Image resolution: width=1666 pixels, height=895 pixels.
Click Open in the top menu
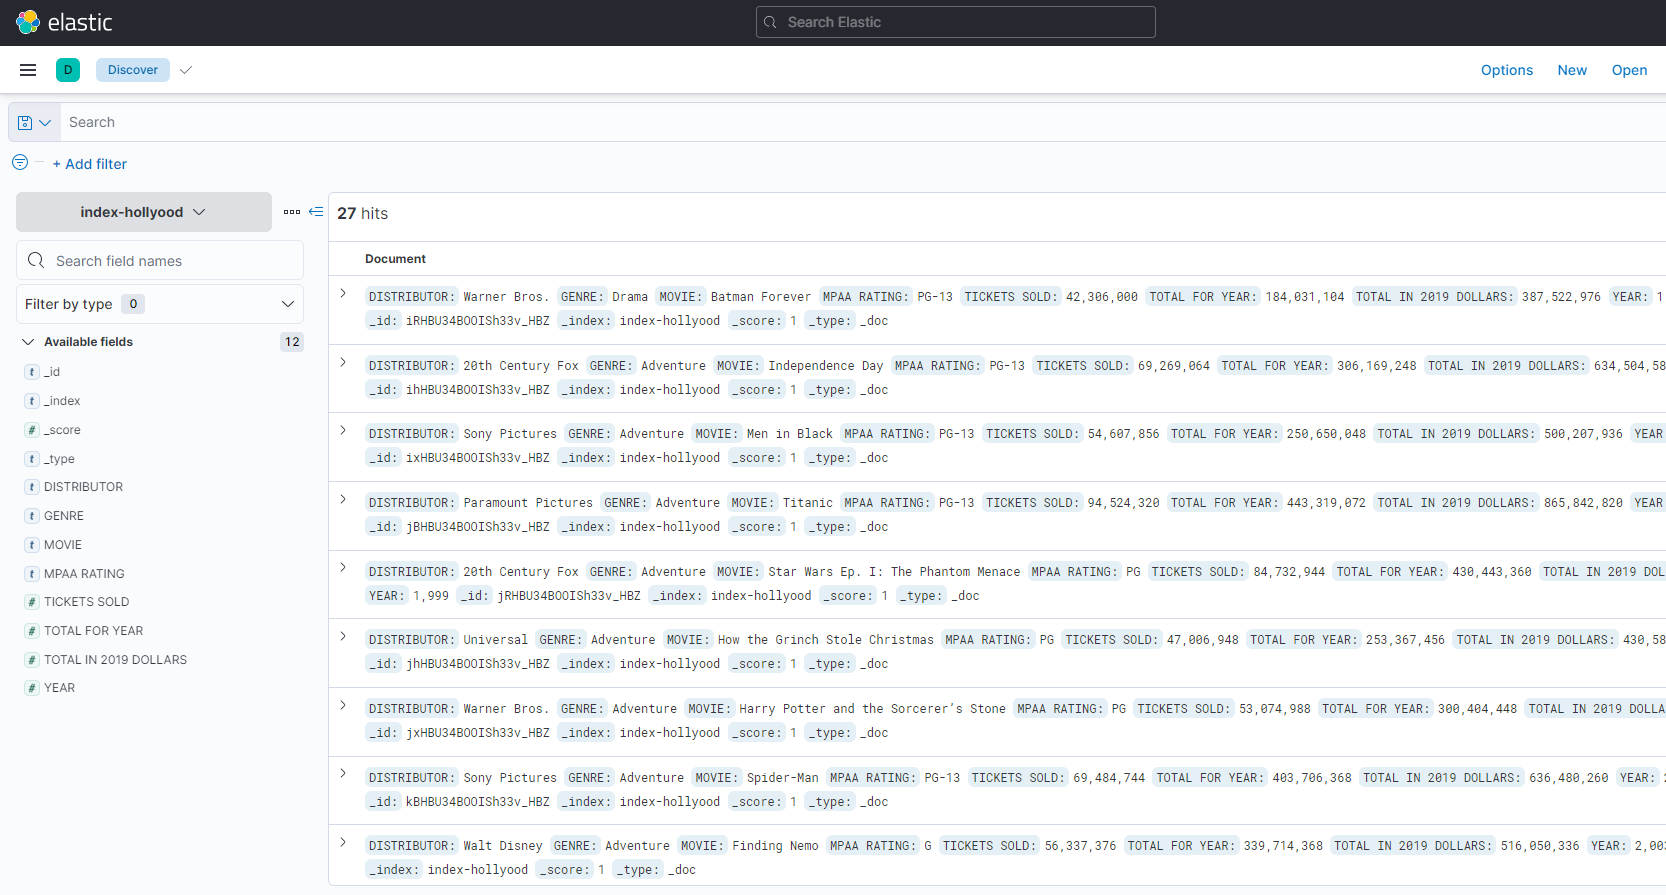pos(1629,70)
